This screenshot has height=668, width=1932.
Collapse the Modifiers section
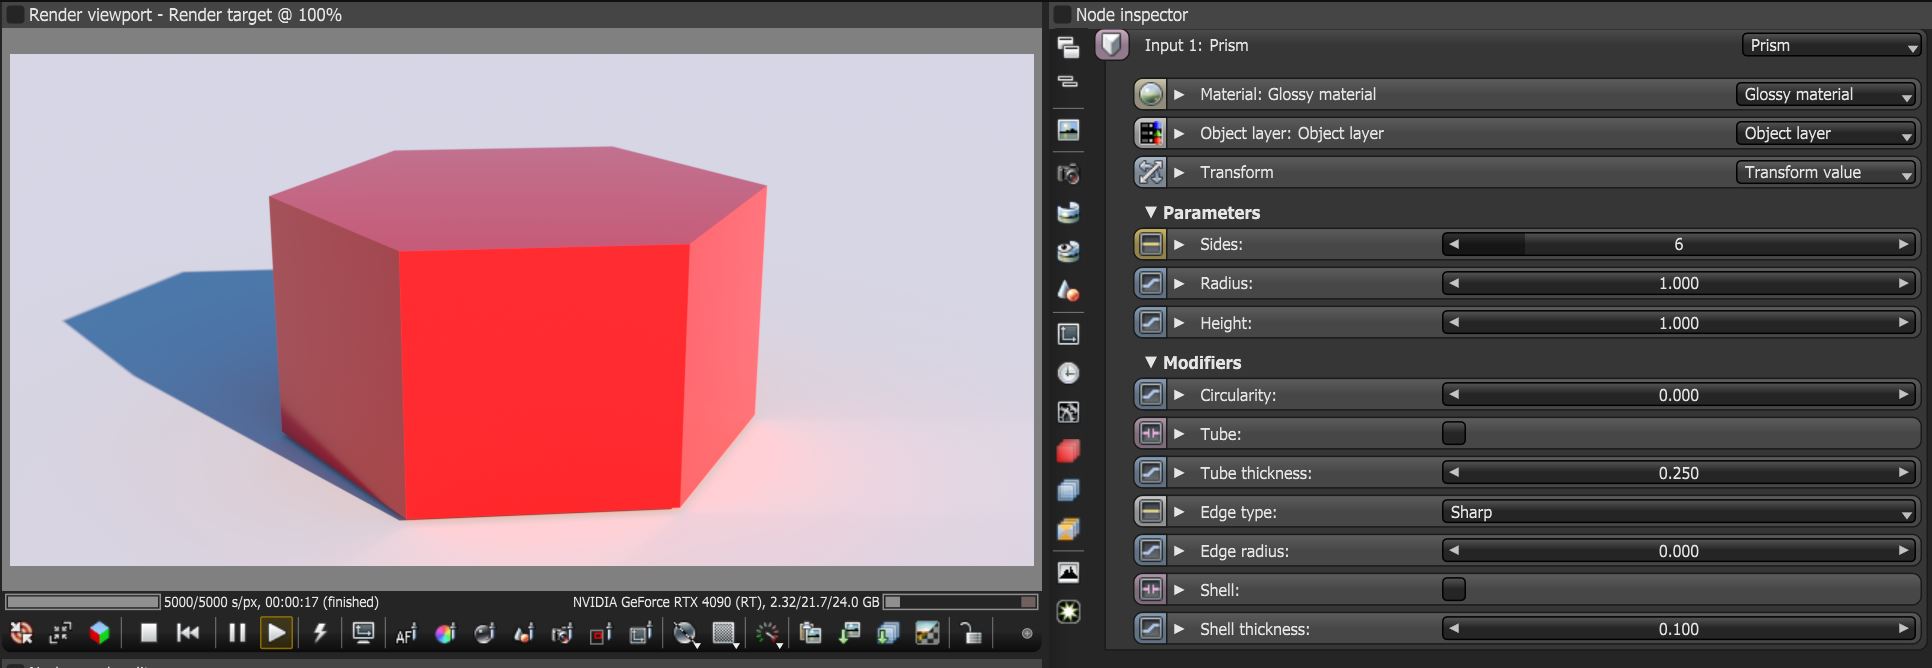click(x=1150, y=362)
